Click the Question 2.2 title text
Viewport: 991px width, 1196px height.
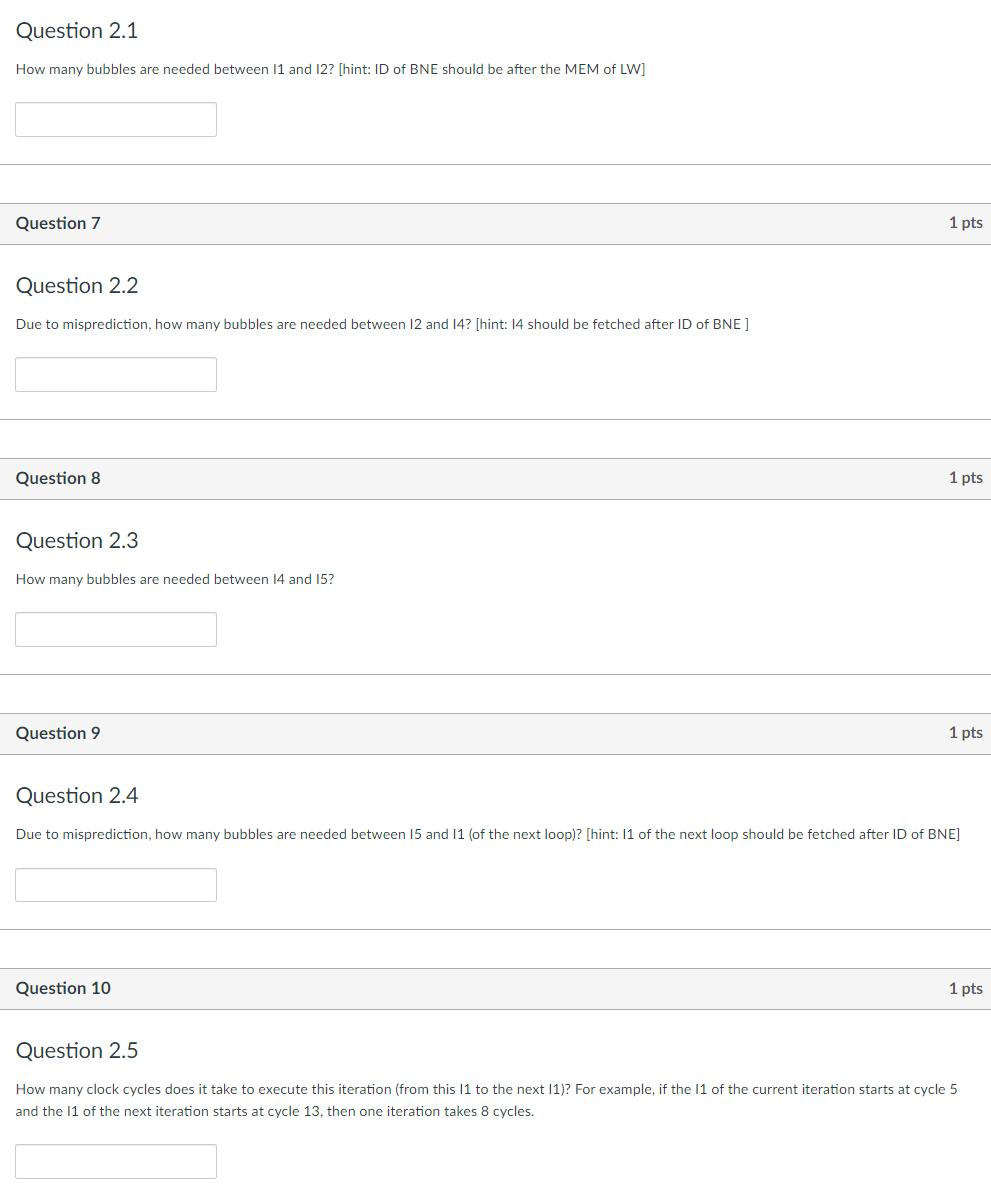pyautogui.click(x=76, y=286)
